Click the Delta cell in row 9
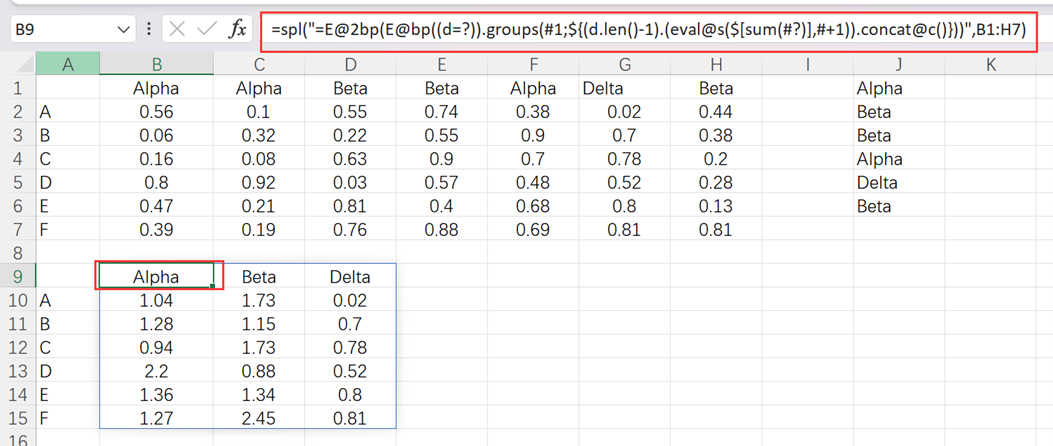This screenshot has height=446, width=1053. point(350,276)
